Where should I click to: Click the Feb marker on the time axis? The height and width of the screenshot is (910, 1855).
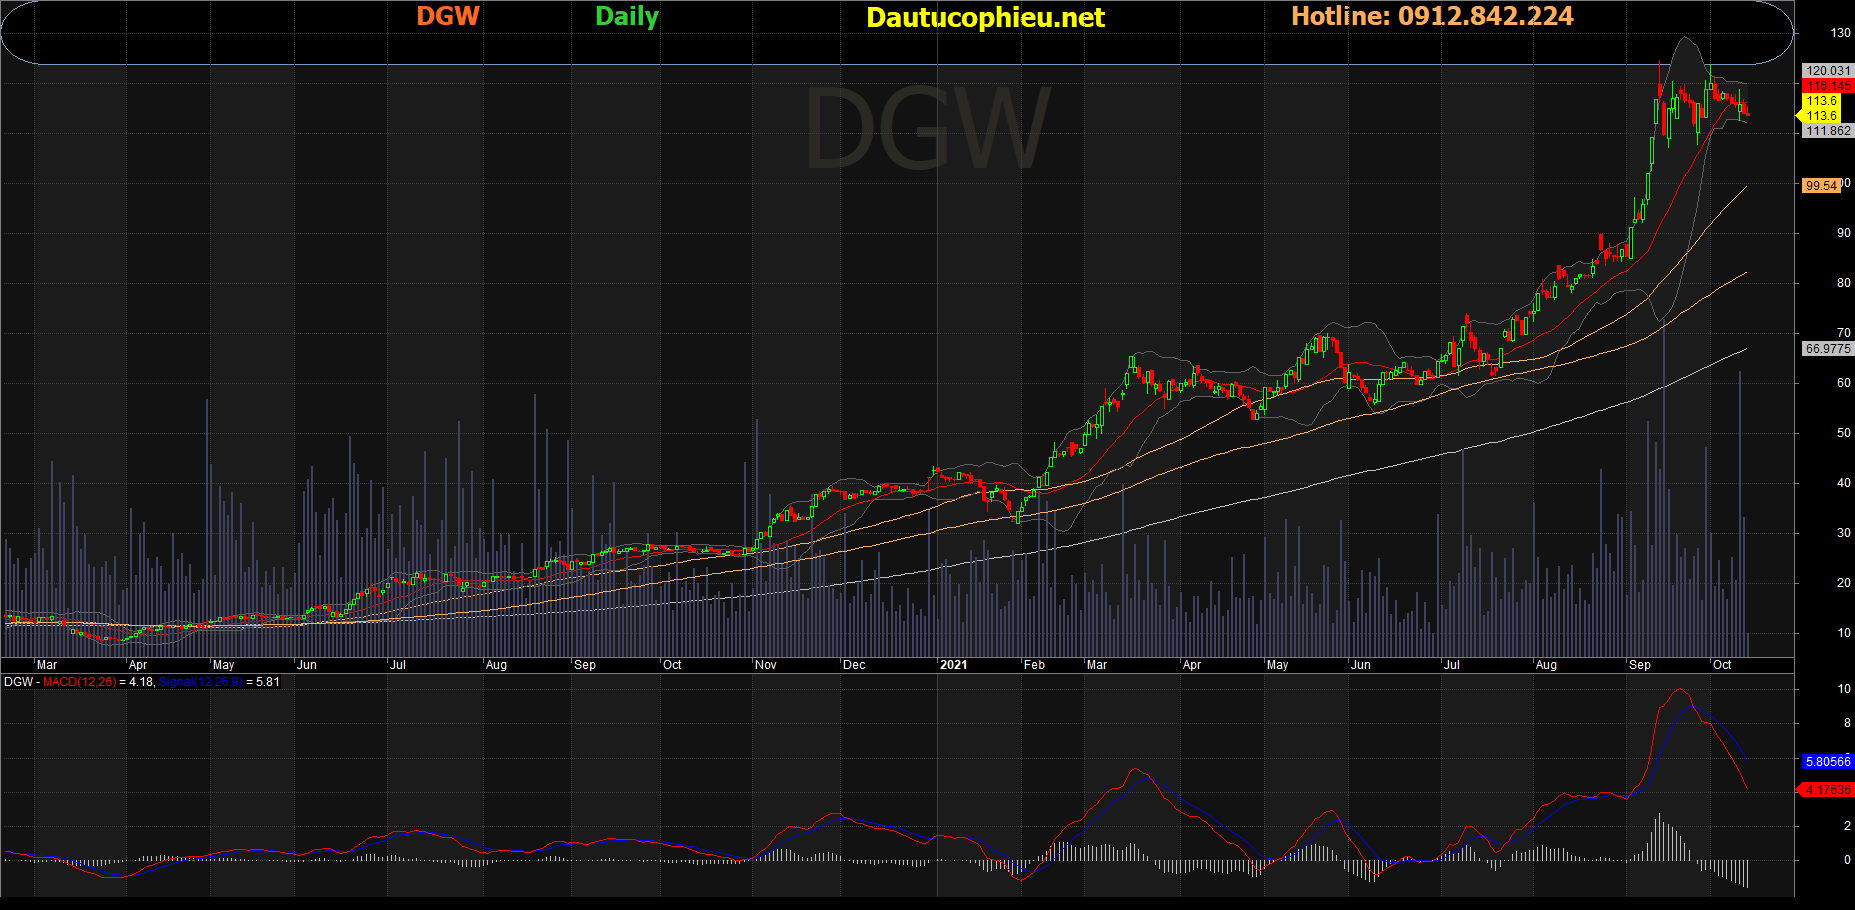[1034, 665]
